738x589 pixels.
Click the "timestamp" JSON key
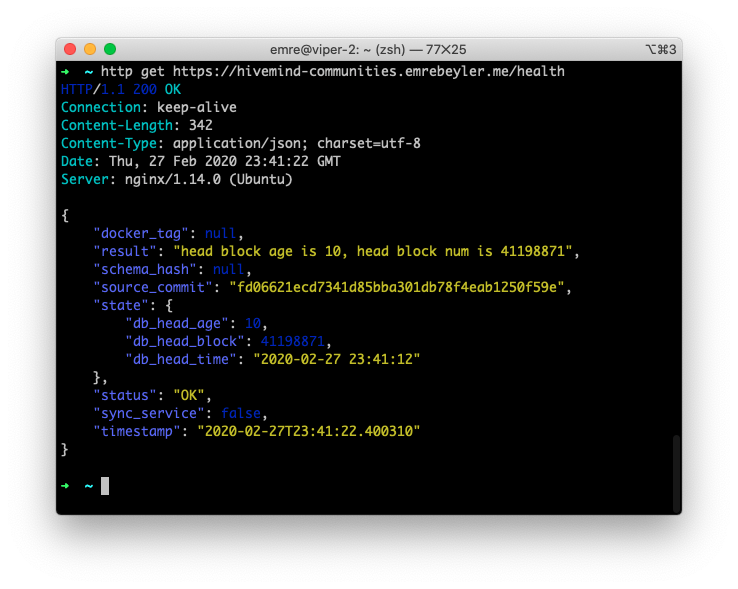click(136, 431)
